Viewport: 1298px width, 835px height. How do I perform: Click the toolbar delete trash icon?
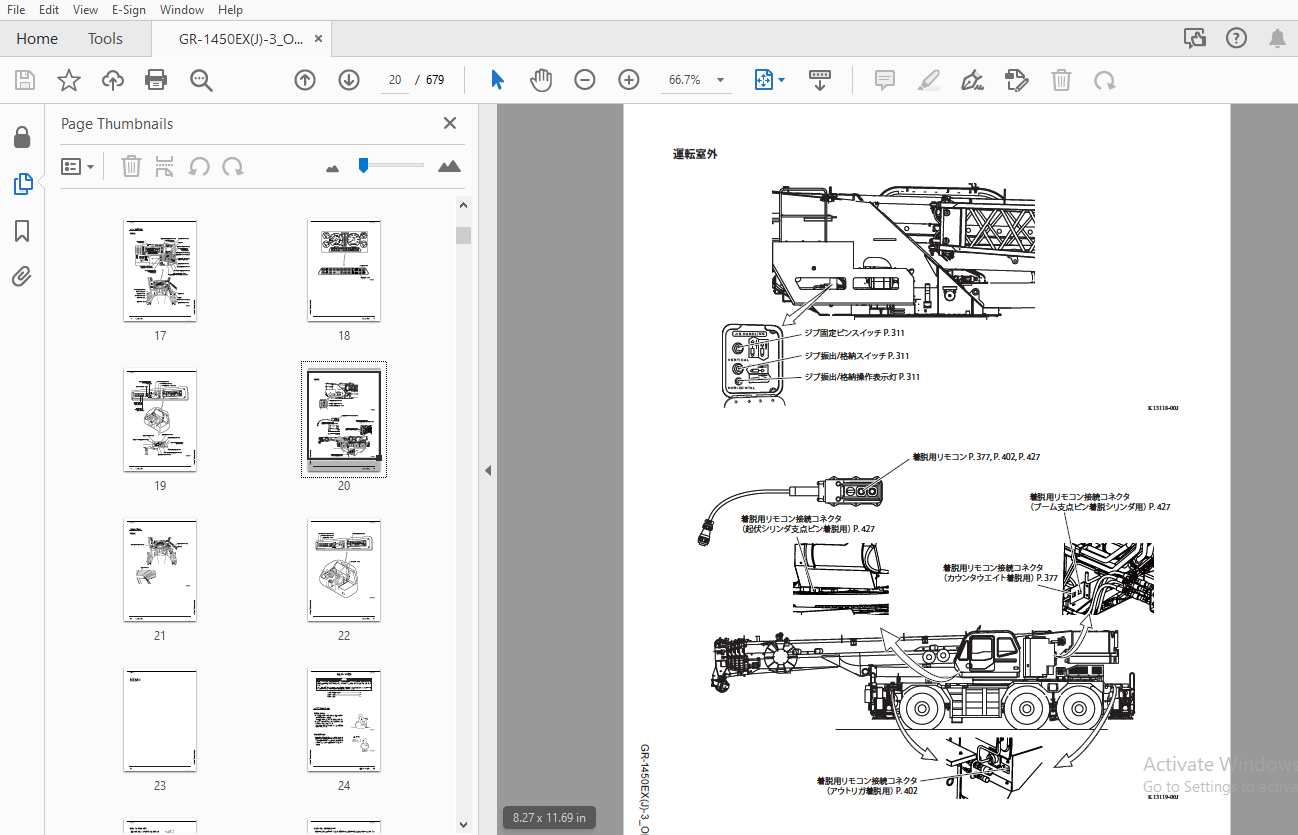click(1061, 80)
